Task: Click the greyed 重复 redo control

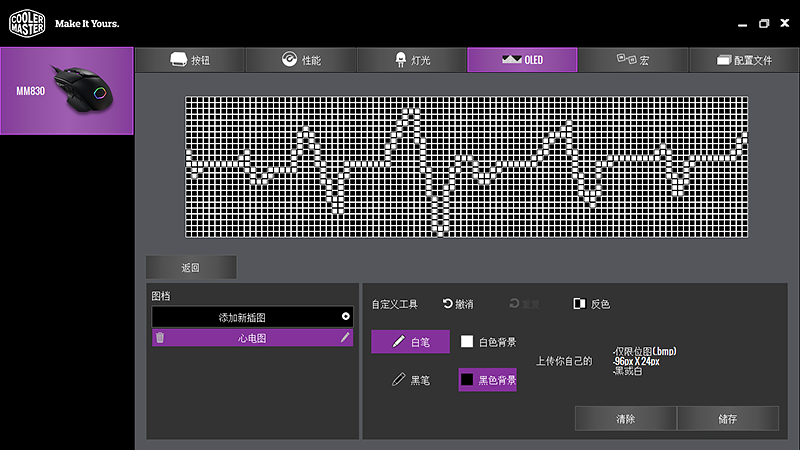Action: [524, 304]
